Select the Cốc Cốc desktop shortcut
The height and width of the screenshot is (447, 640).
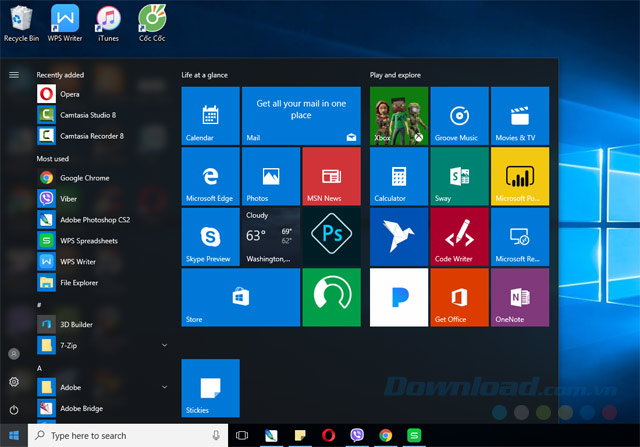point(152,23)
